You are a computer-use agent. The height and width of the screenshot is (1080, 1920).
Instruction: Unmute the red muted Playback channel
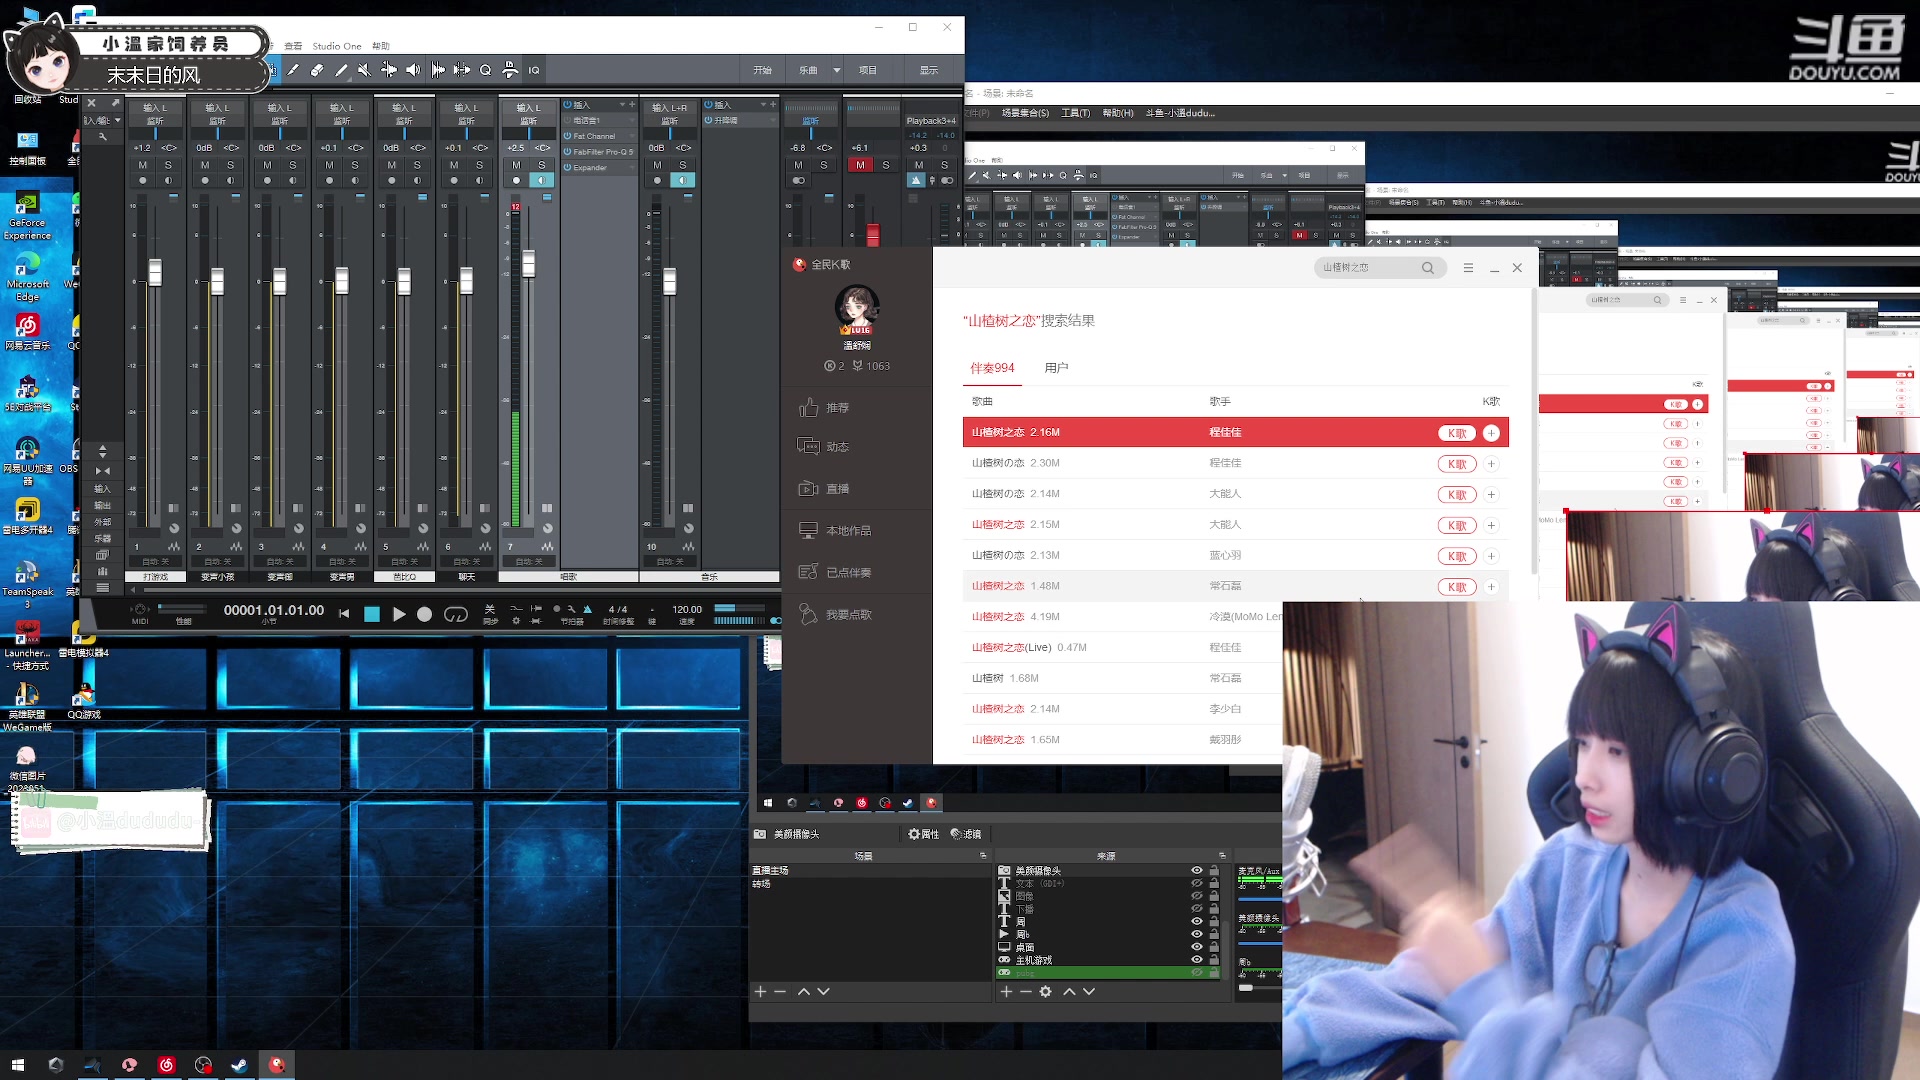860,165
